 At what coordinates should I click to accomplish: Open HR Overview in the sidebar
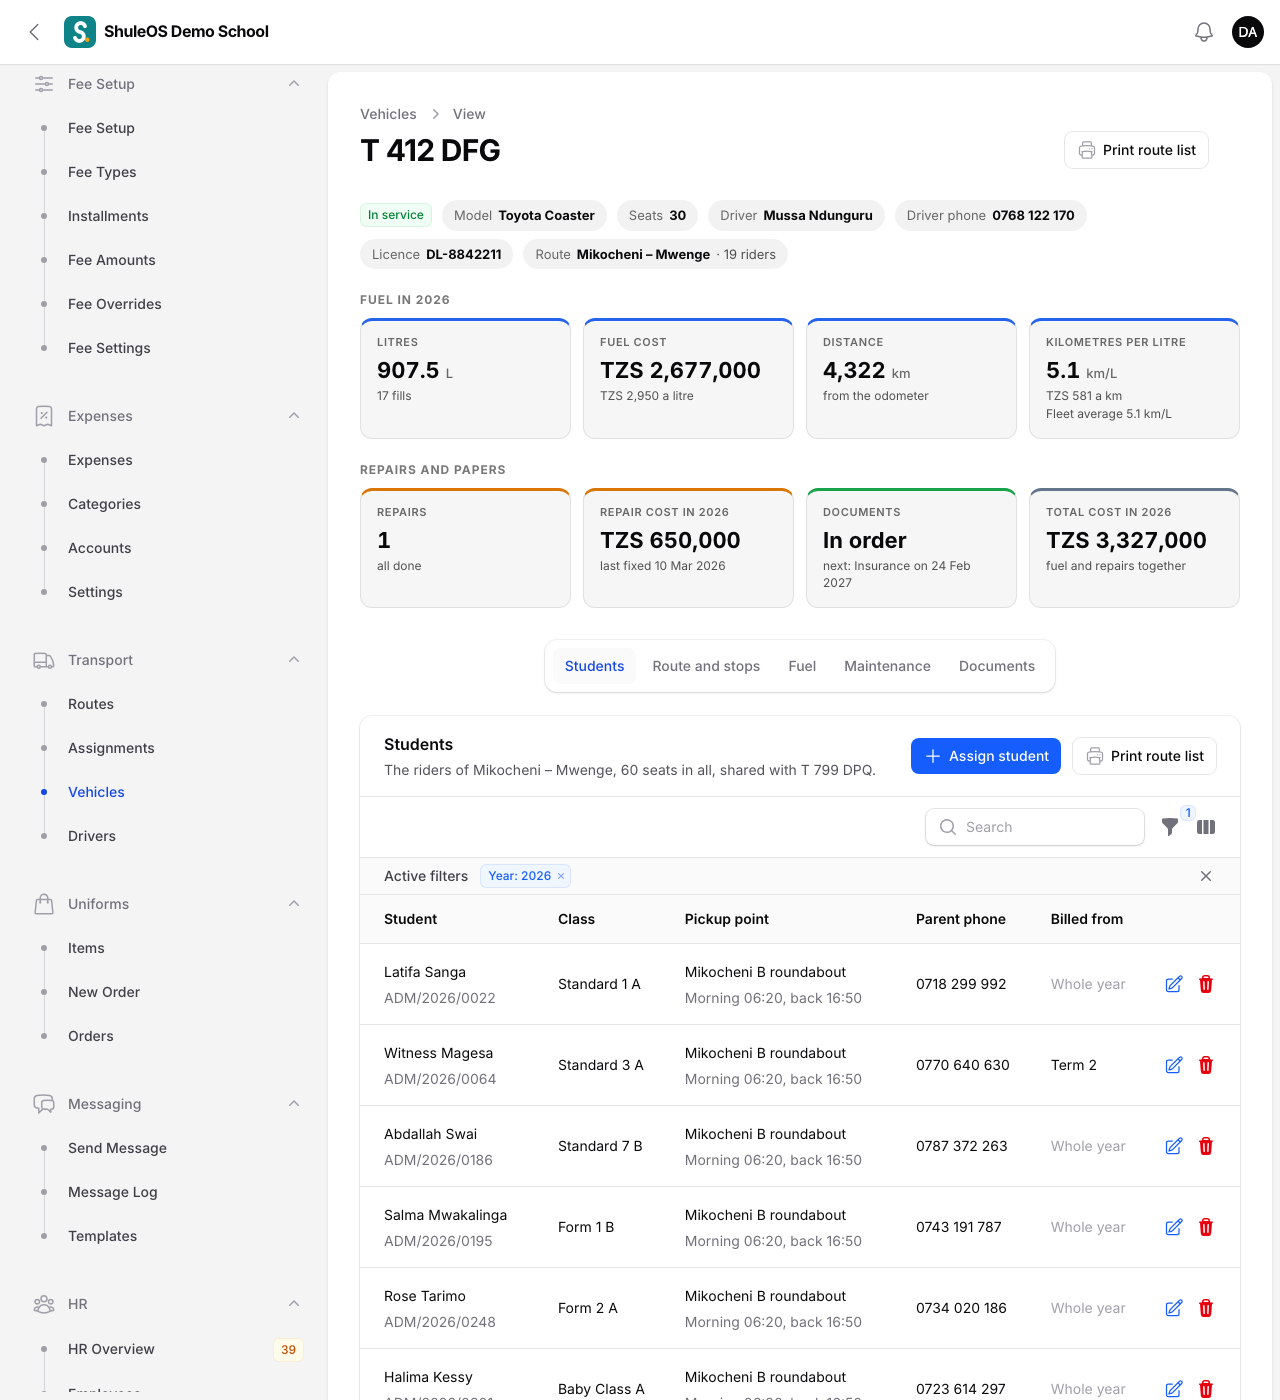click(x=111, y=1349)
